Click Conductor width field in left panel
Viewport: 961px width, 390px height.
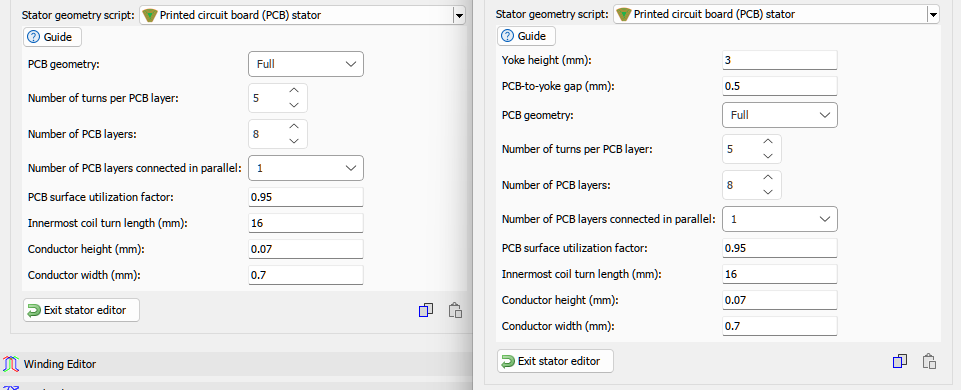[306, 275]
